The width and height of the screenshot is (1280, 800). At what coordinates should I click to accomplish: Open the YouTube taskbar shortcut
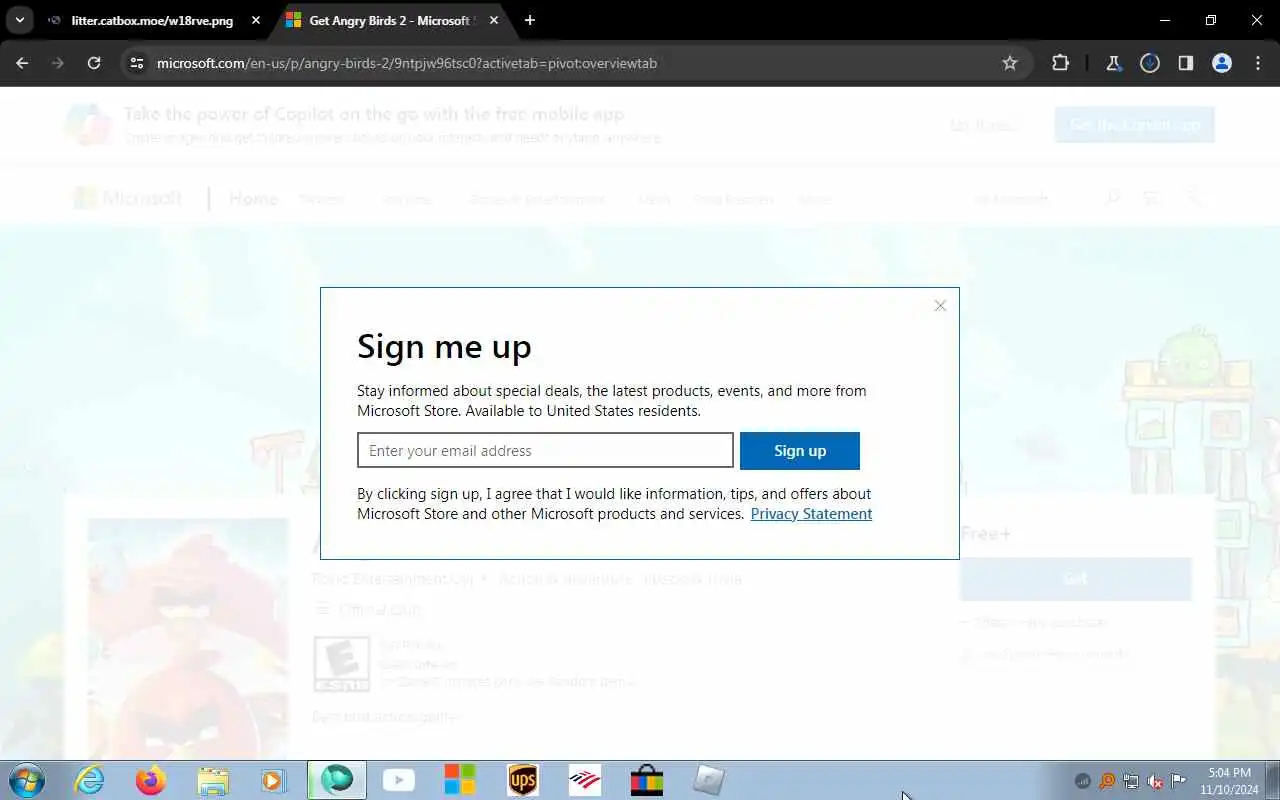tap(399, 780)
